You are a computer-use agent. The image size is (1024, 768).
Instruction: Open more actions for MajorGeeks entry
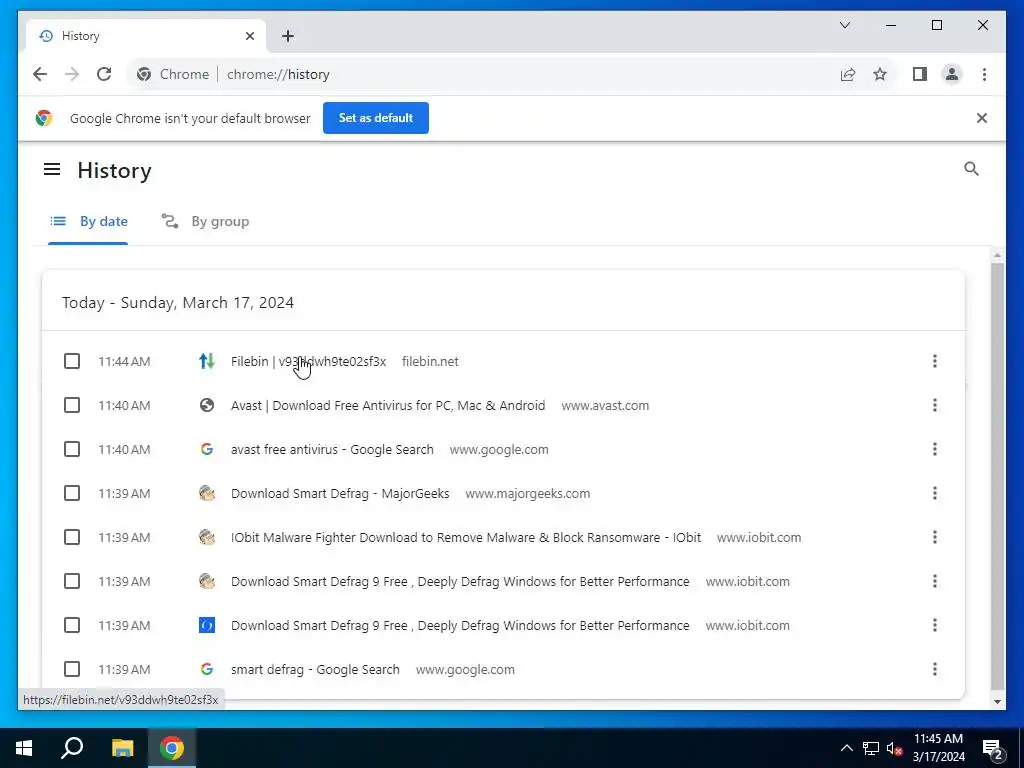[x=935, y=494]
